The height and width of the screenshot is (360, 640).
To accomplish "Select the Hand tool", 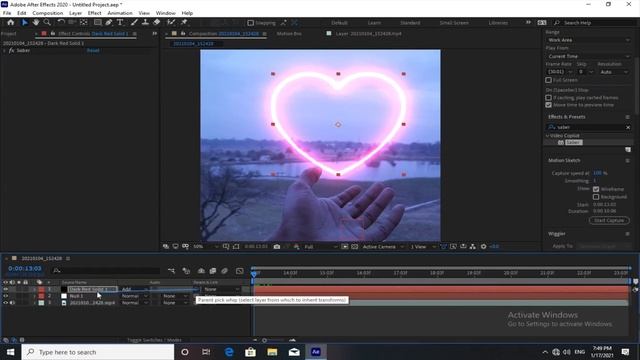I will pos(36,22).
